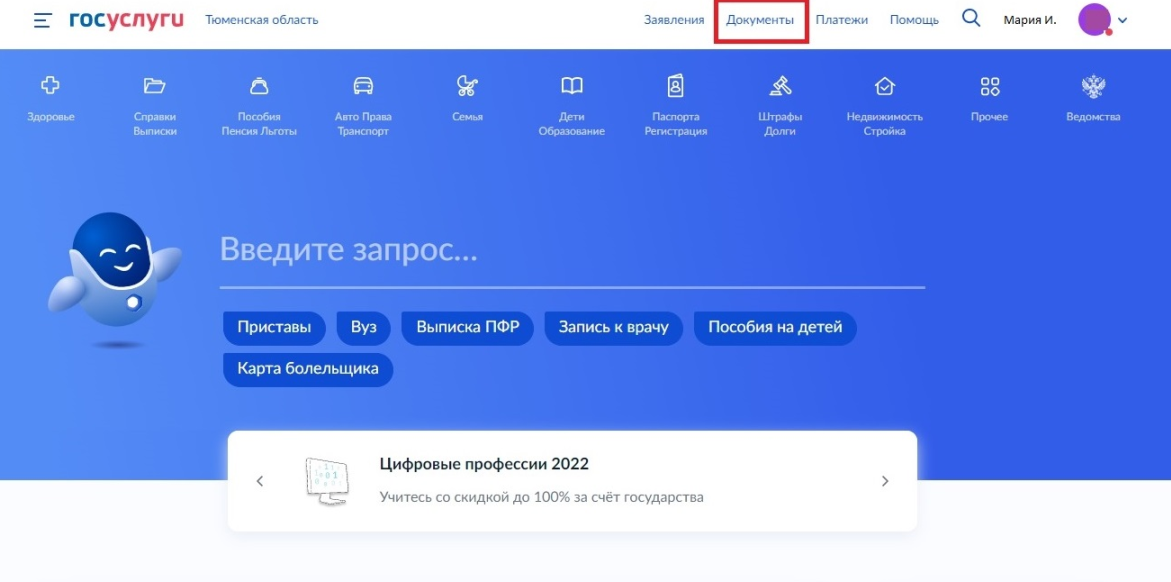
Task: Open the search magnifier icon
Action: (971, 19)
